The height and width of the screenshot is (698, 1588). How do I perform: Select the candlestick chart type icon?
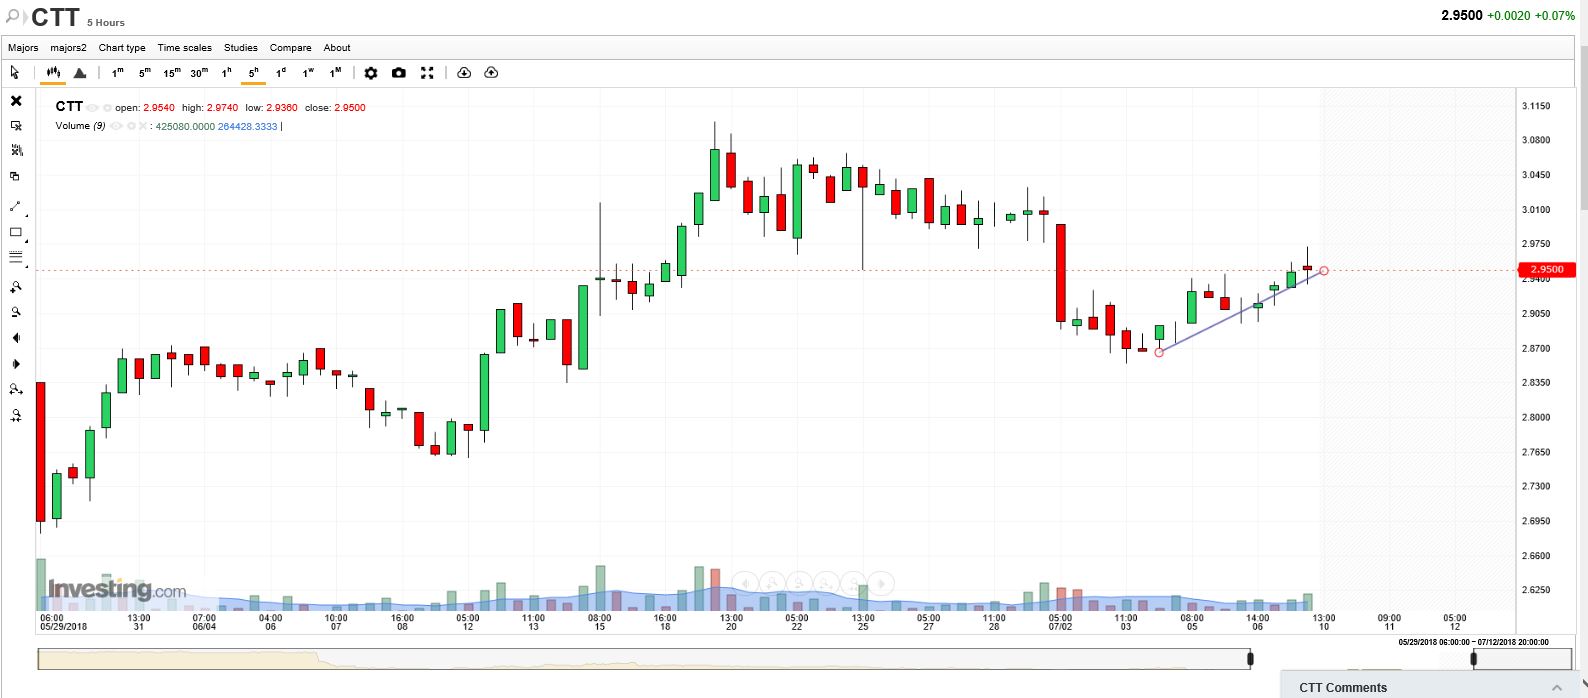tap(53, 73)
